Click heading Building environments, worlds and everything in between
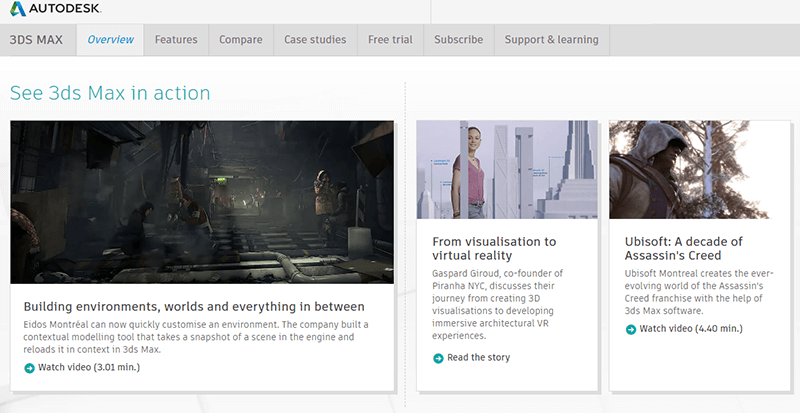This screenshot has height=413, width=800. [194, 307]
